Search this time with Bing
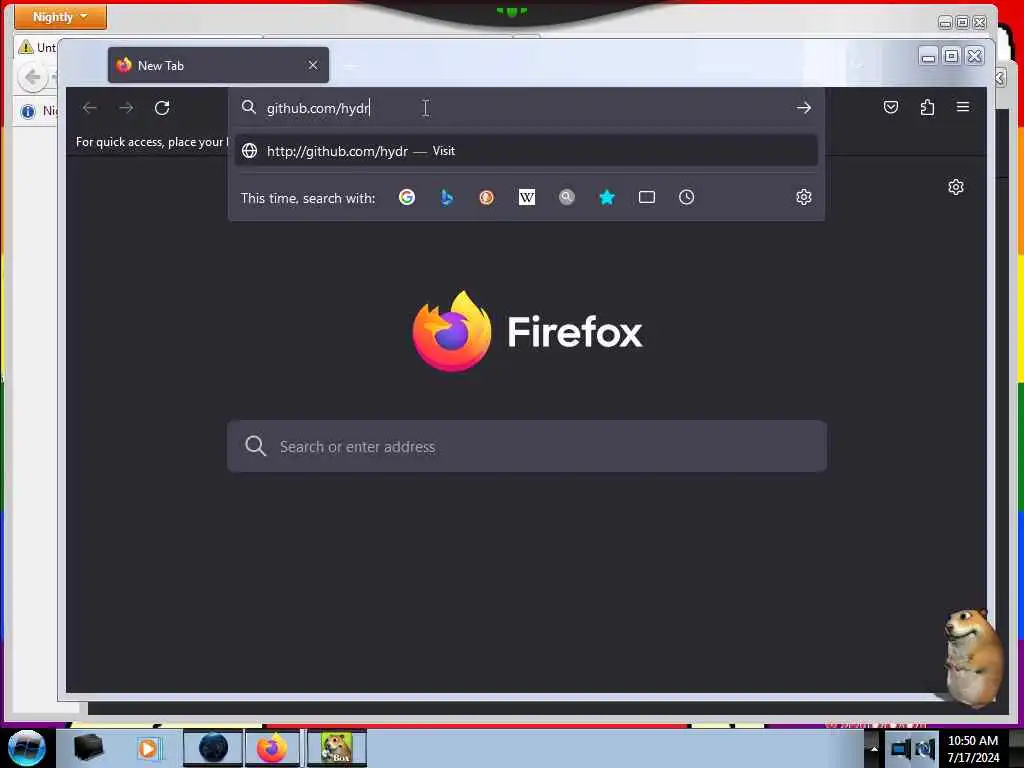Image resolution: width=1024 pixels, height=768 pixels. (x=447, y=197)
